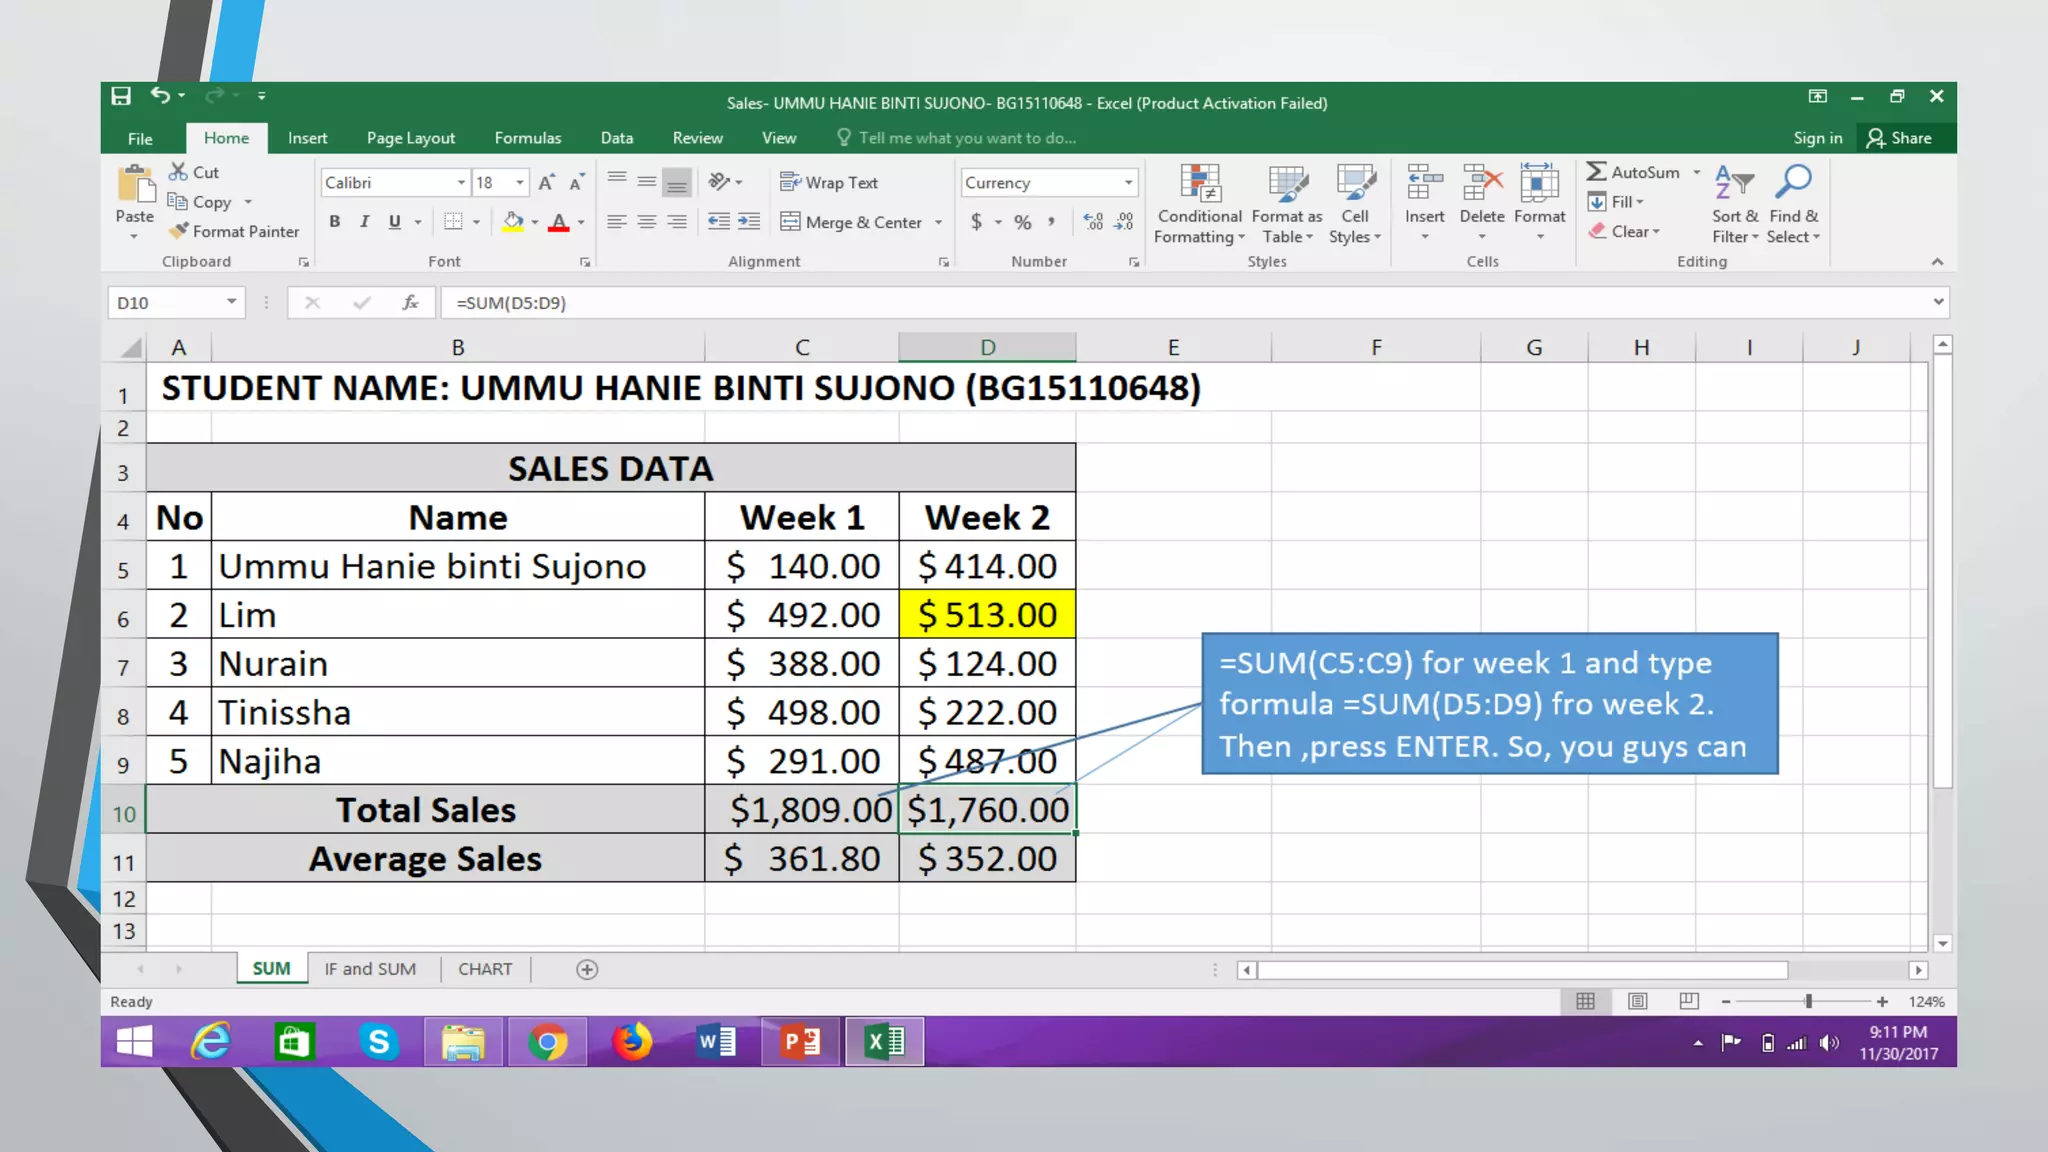2048x1152 pixels.
Task: Click the Undo arrow icon
Action: pyautogui.click(x=160, y=95)
